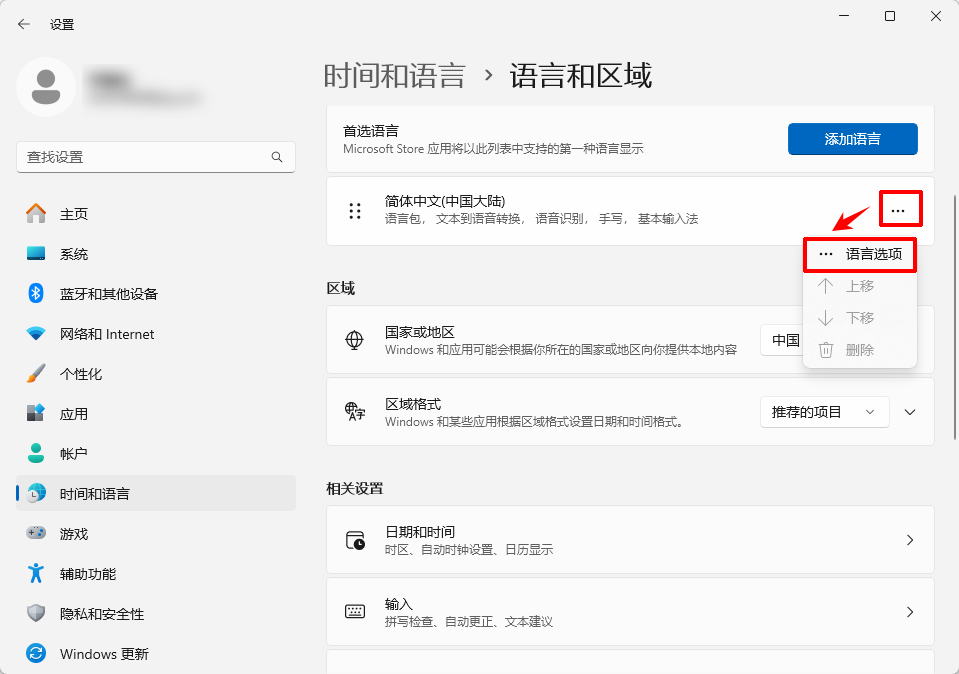Go back with the arrow in title bar
Viewport: 959px width, 674px height.
coord(24,24)
